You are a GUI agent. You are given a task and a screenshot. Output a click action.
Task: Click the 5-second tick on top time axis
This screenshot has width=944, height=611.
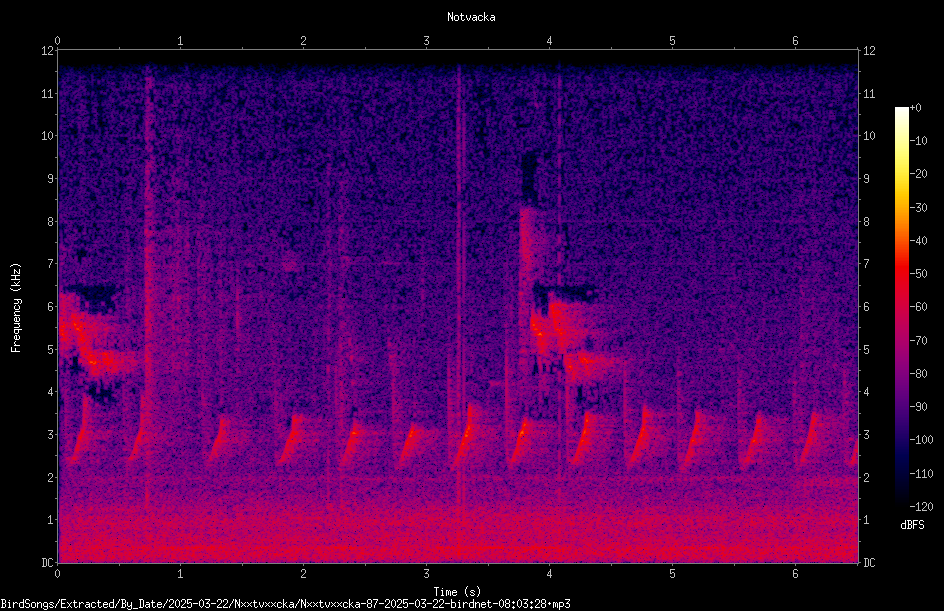point(672,41)
